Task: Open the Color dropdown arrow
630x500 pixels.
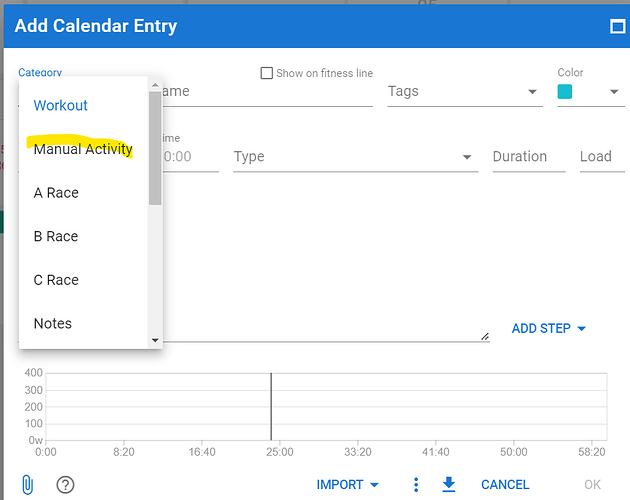Action: click(x=615, y=92)
